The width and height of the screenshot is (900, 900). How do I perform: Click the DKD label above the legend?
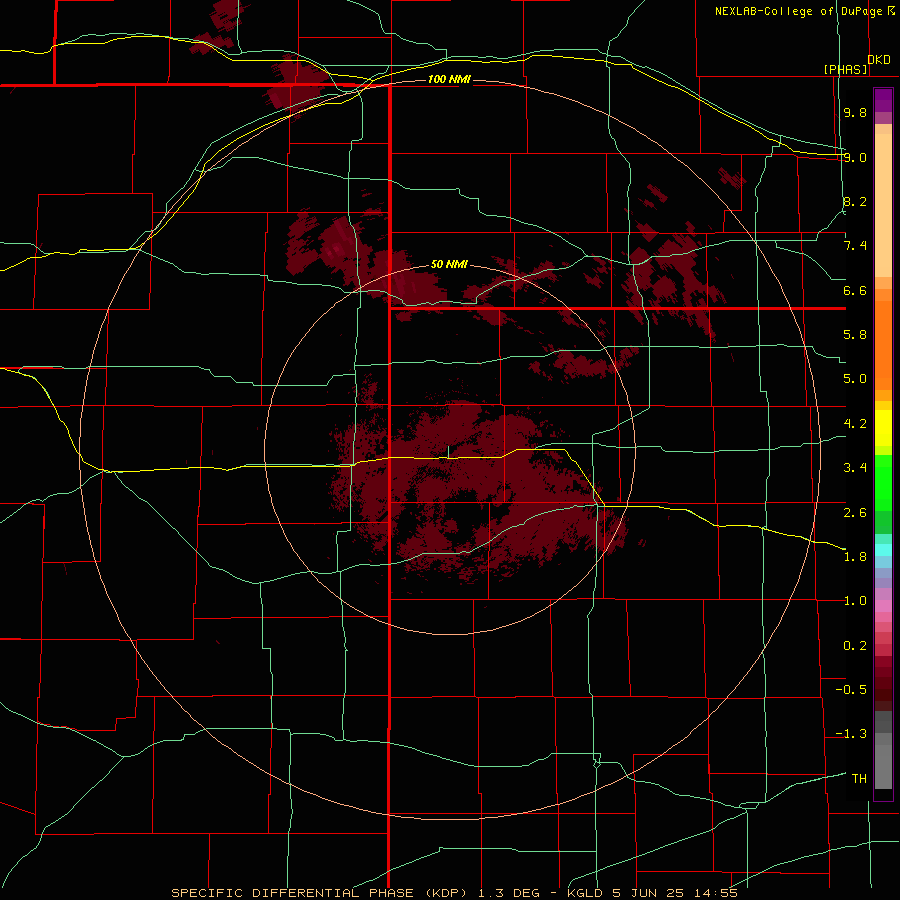coord(879,60)
